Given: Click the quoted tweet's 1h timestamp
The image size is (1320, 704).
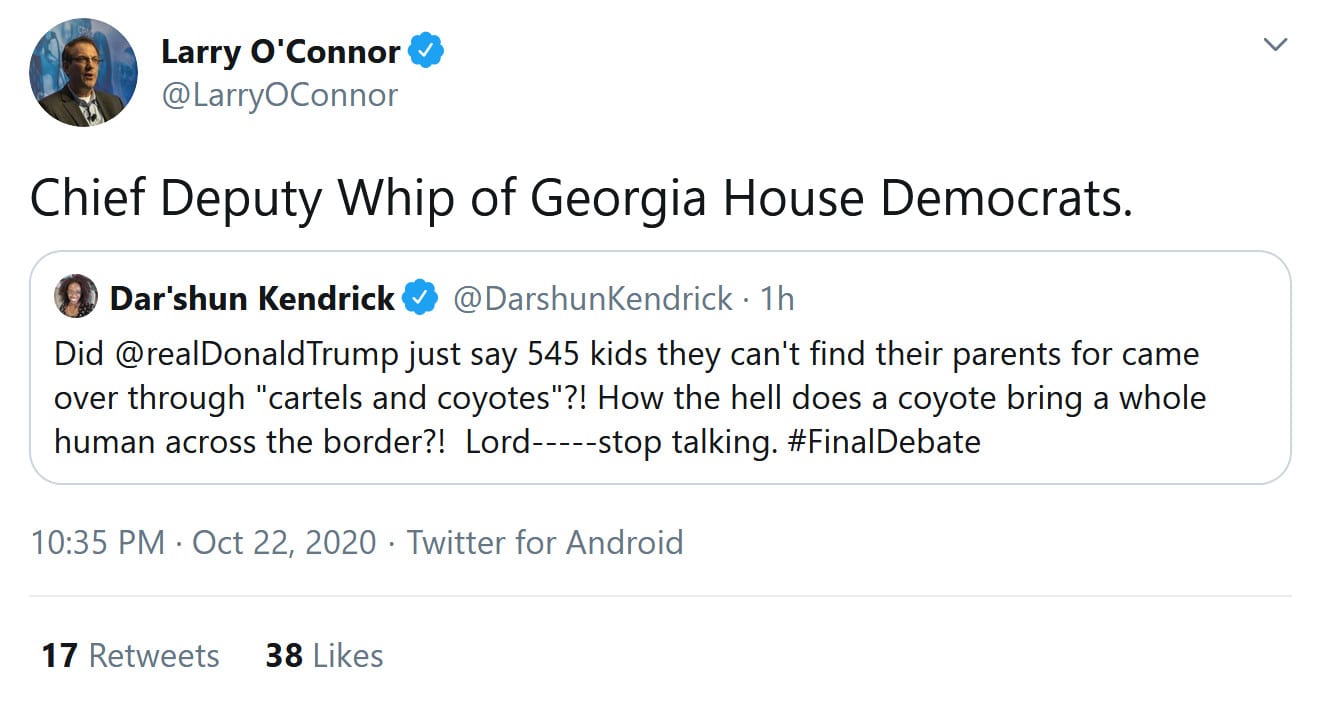Looking at the screenshot, I should point(777,298).
